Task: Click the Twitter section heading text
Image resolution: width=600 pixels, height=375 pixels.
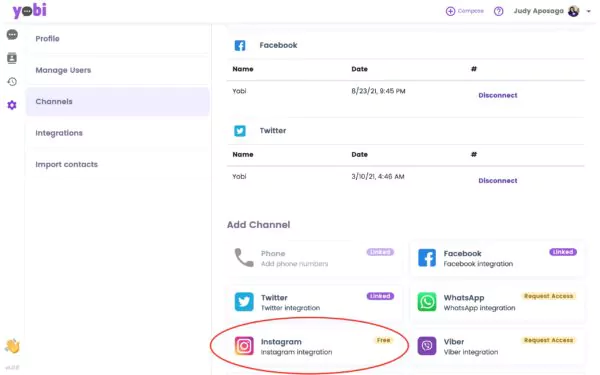Action: [273, 130]
